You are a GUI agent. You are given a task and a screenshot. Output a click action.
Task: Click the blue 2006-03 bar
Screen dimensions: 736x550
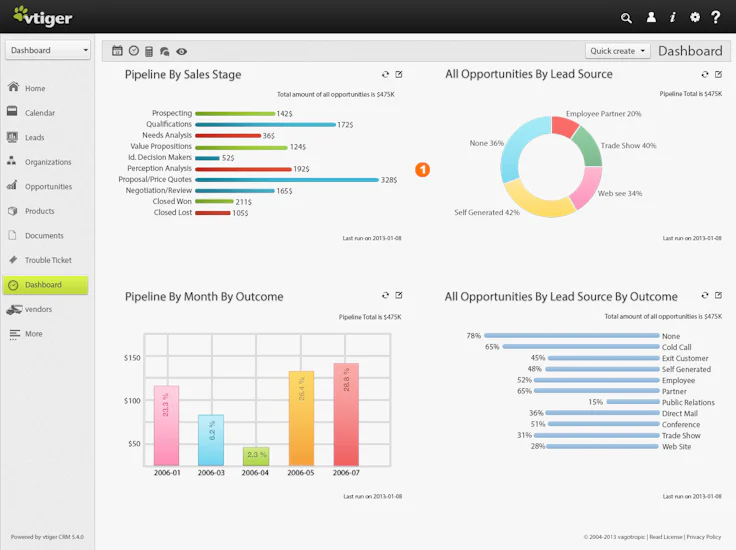coord(211,440)
